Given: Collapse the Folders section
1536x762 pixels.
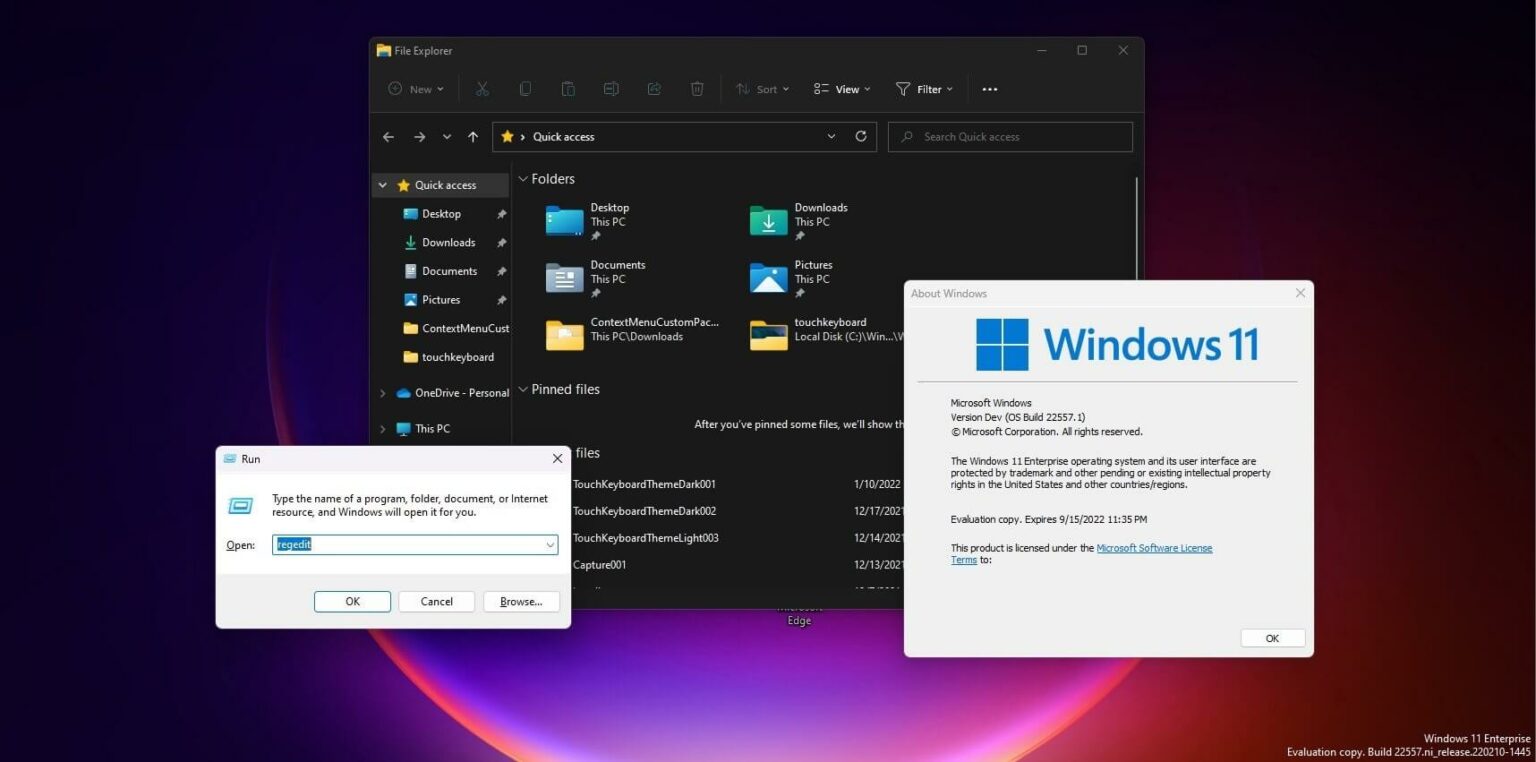Looking at the screenshot, I should [x=523, y=178].
